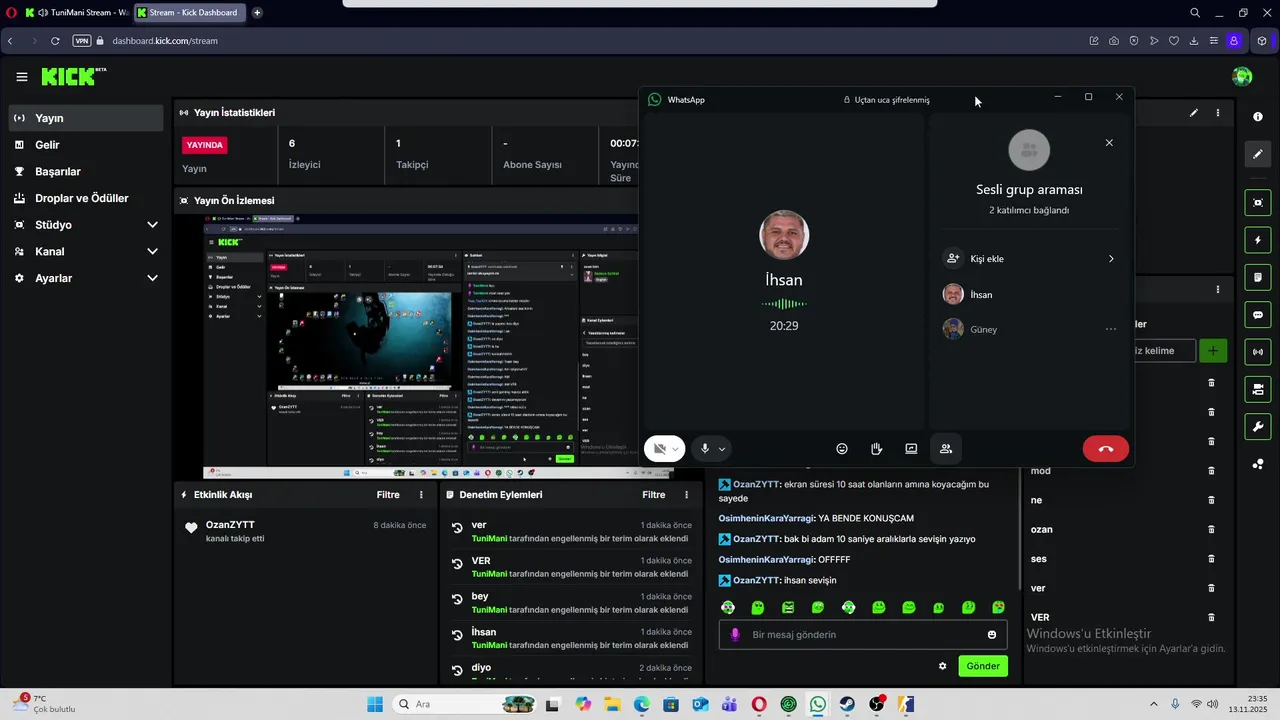The image size is (1280, 720).
Task: Open Windows Start menu
Action: point(375,704)
